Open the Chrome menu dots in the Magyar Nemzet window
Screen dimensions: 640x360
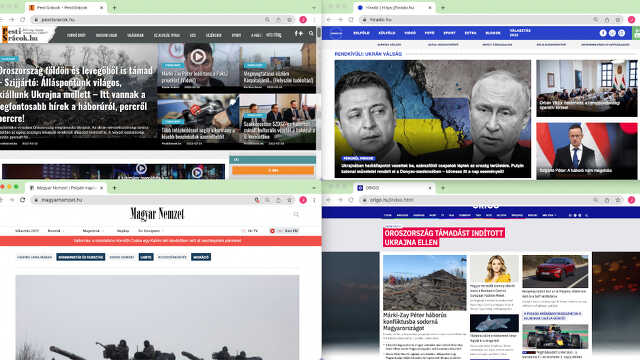point(314,200)
